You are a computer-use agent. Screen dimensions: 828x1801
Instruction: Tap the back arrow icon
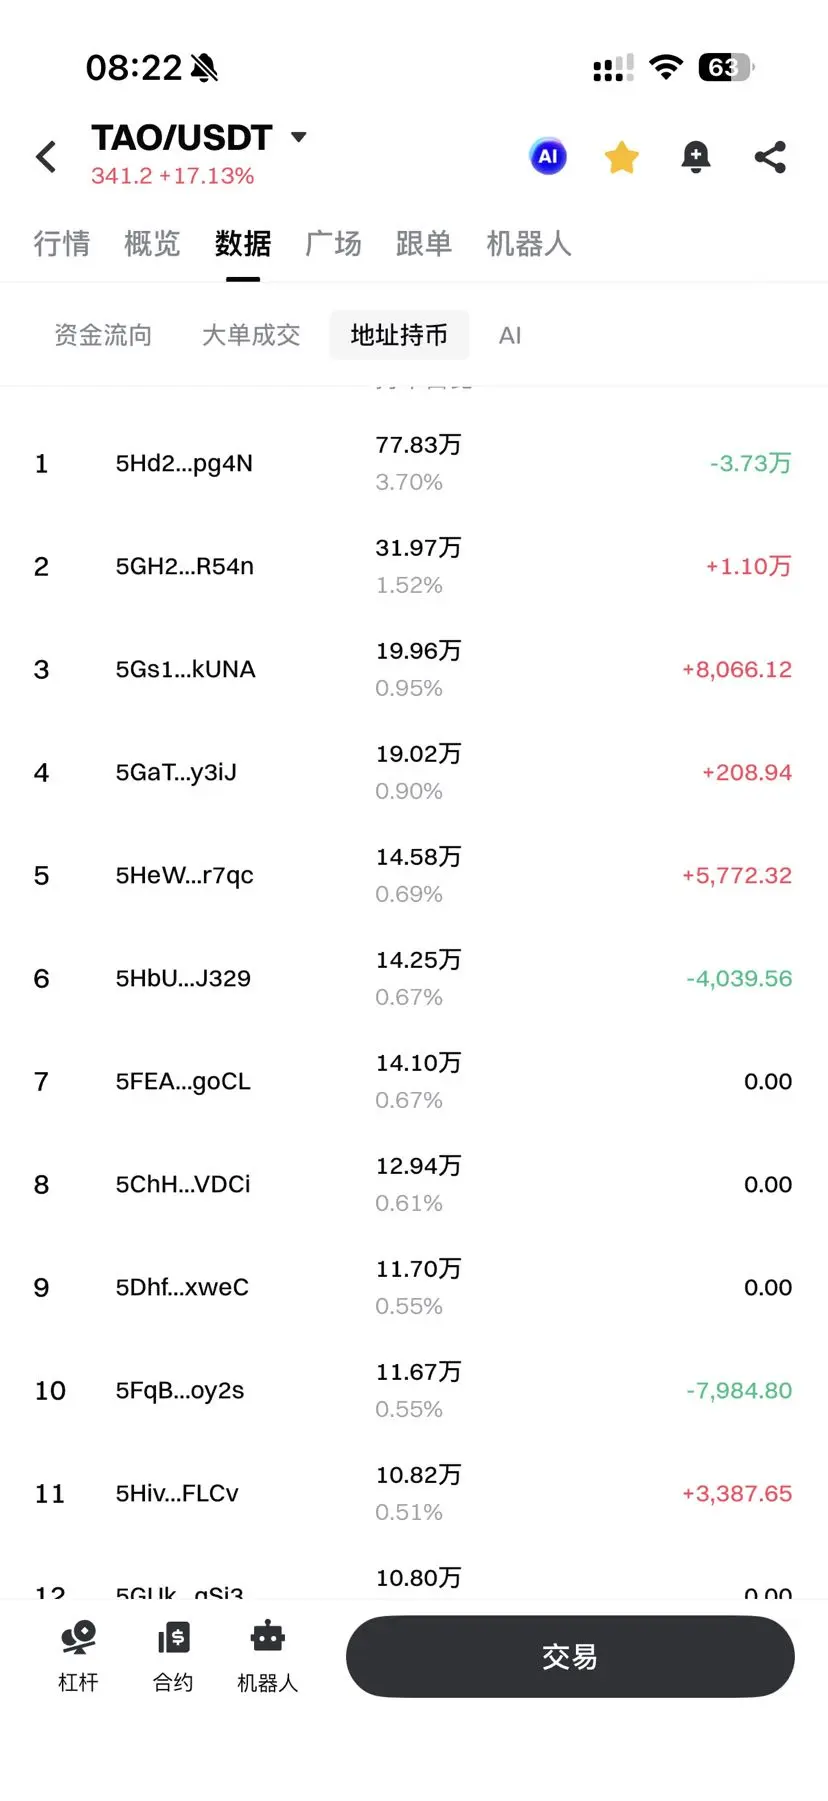(46, 157)
